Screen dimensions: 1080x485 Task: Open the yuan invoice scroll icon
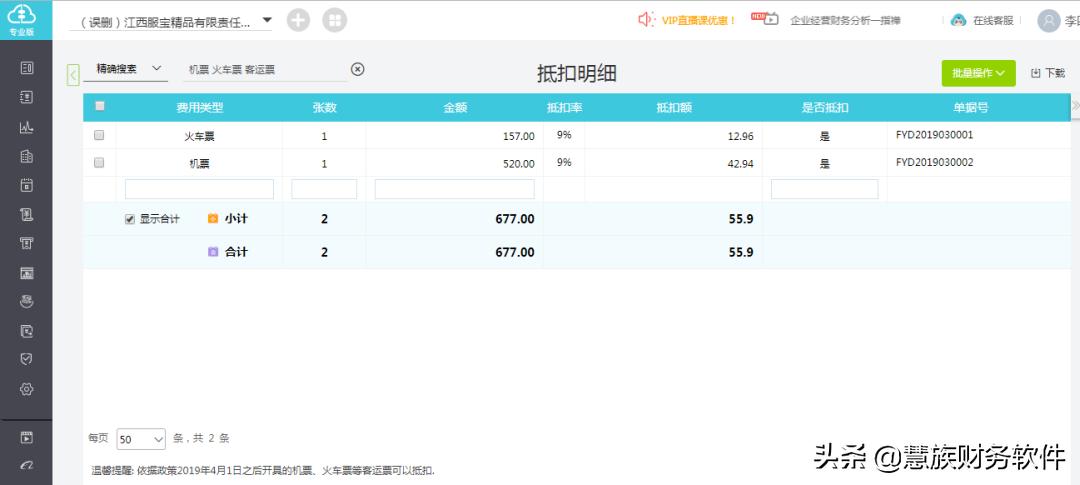coord(26,214)
